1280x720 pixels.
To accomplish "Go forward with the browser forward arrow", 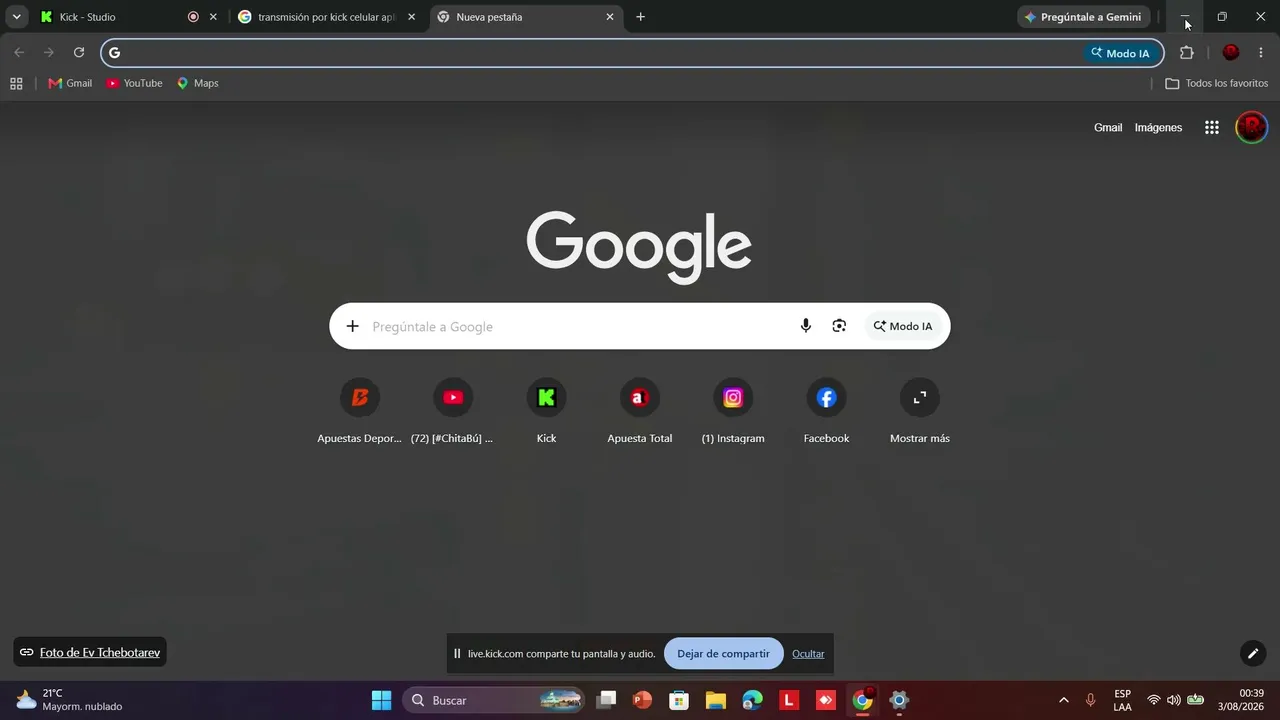I will [x=48, y=53].
